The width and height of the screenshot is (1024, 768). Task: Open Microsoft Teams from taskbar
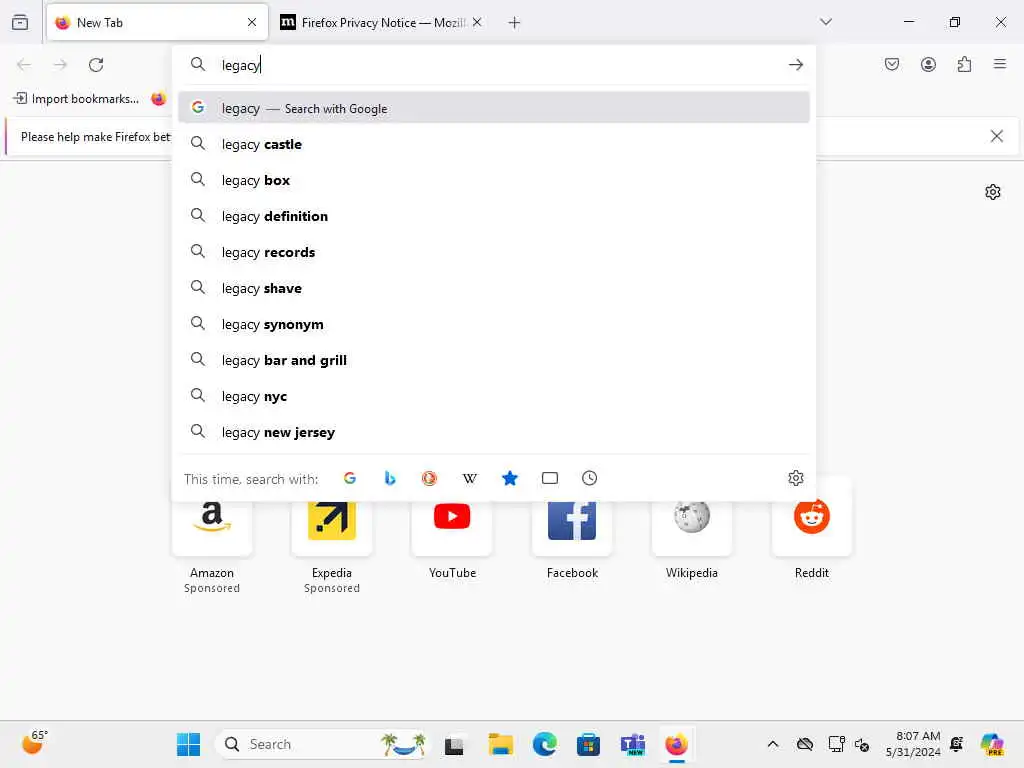(632, 744)
